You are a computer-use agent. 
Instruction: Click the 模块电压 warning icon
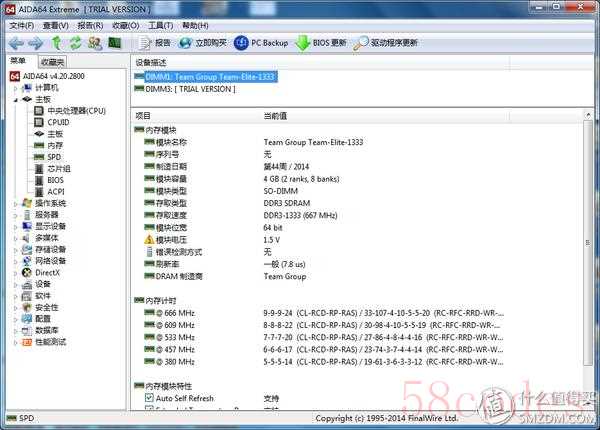click(x=149, y=240)
